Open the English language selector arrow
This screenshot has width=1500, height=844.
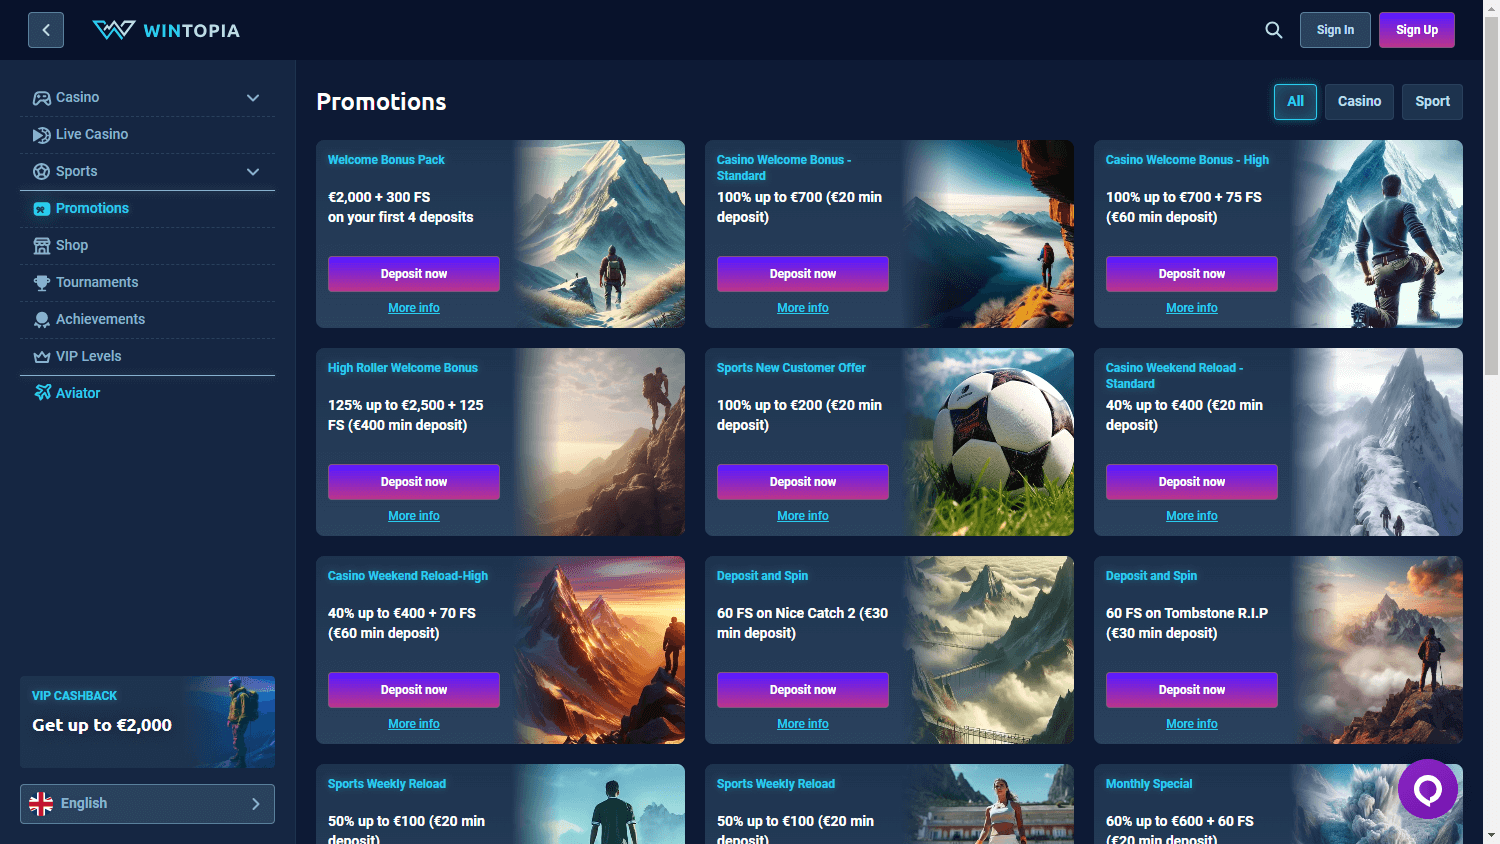(256, 804)
